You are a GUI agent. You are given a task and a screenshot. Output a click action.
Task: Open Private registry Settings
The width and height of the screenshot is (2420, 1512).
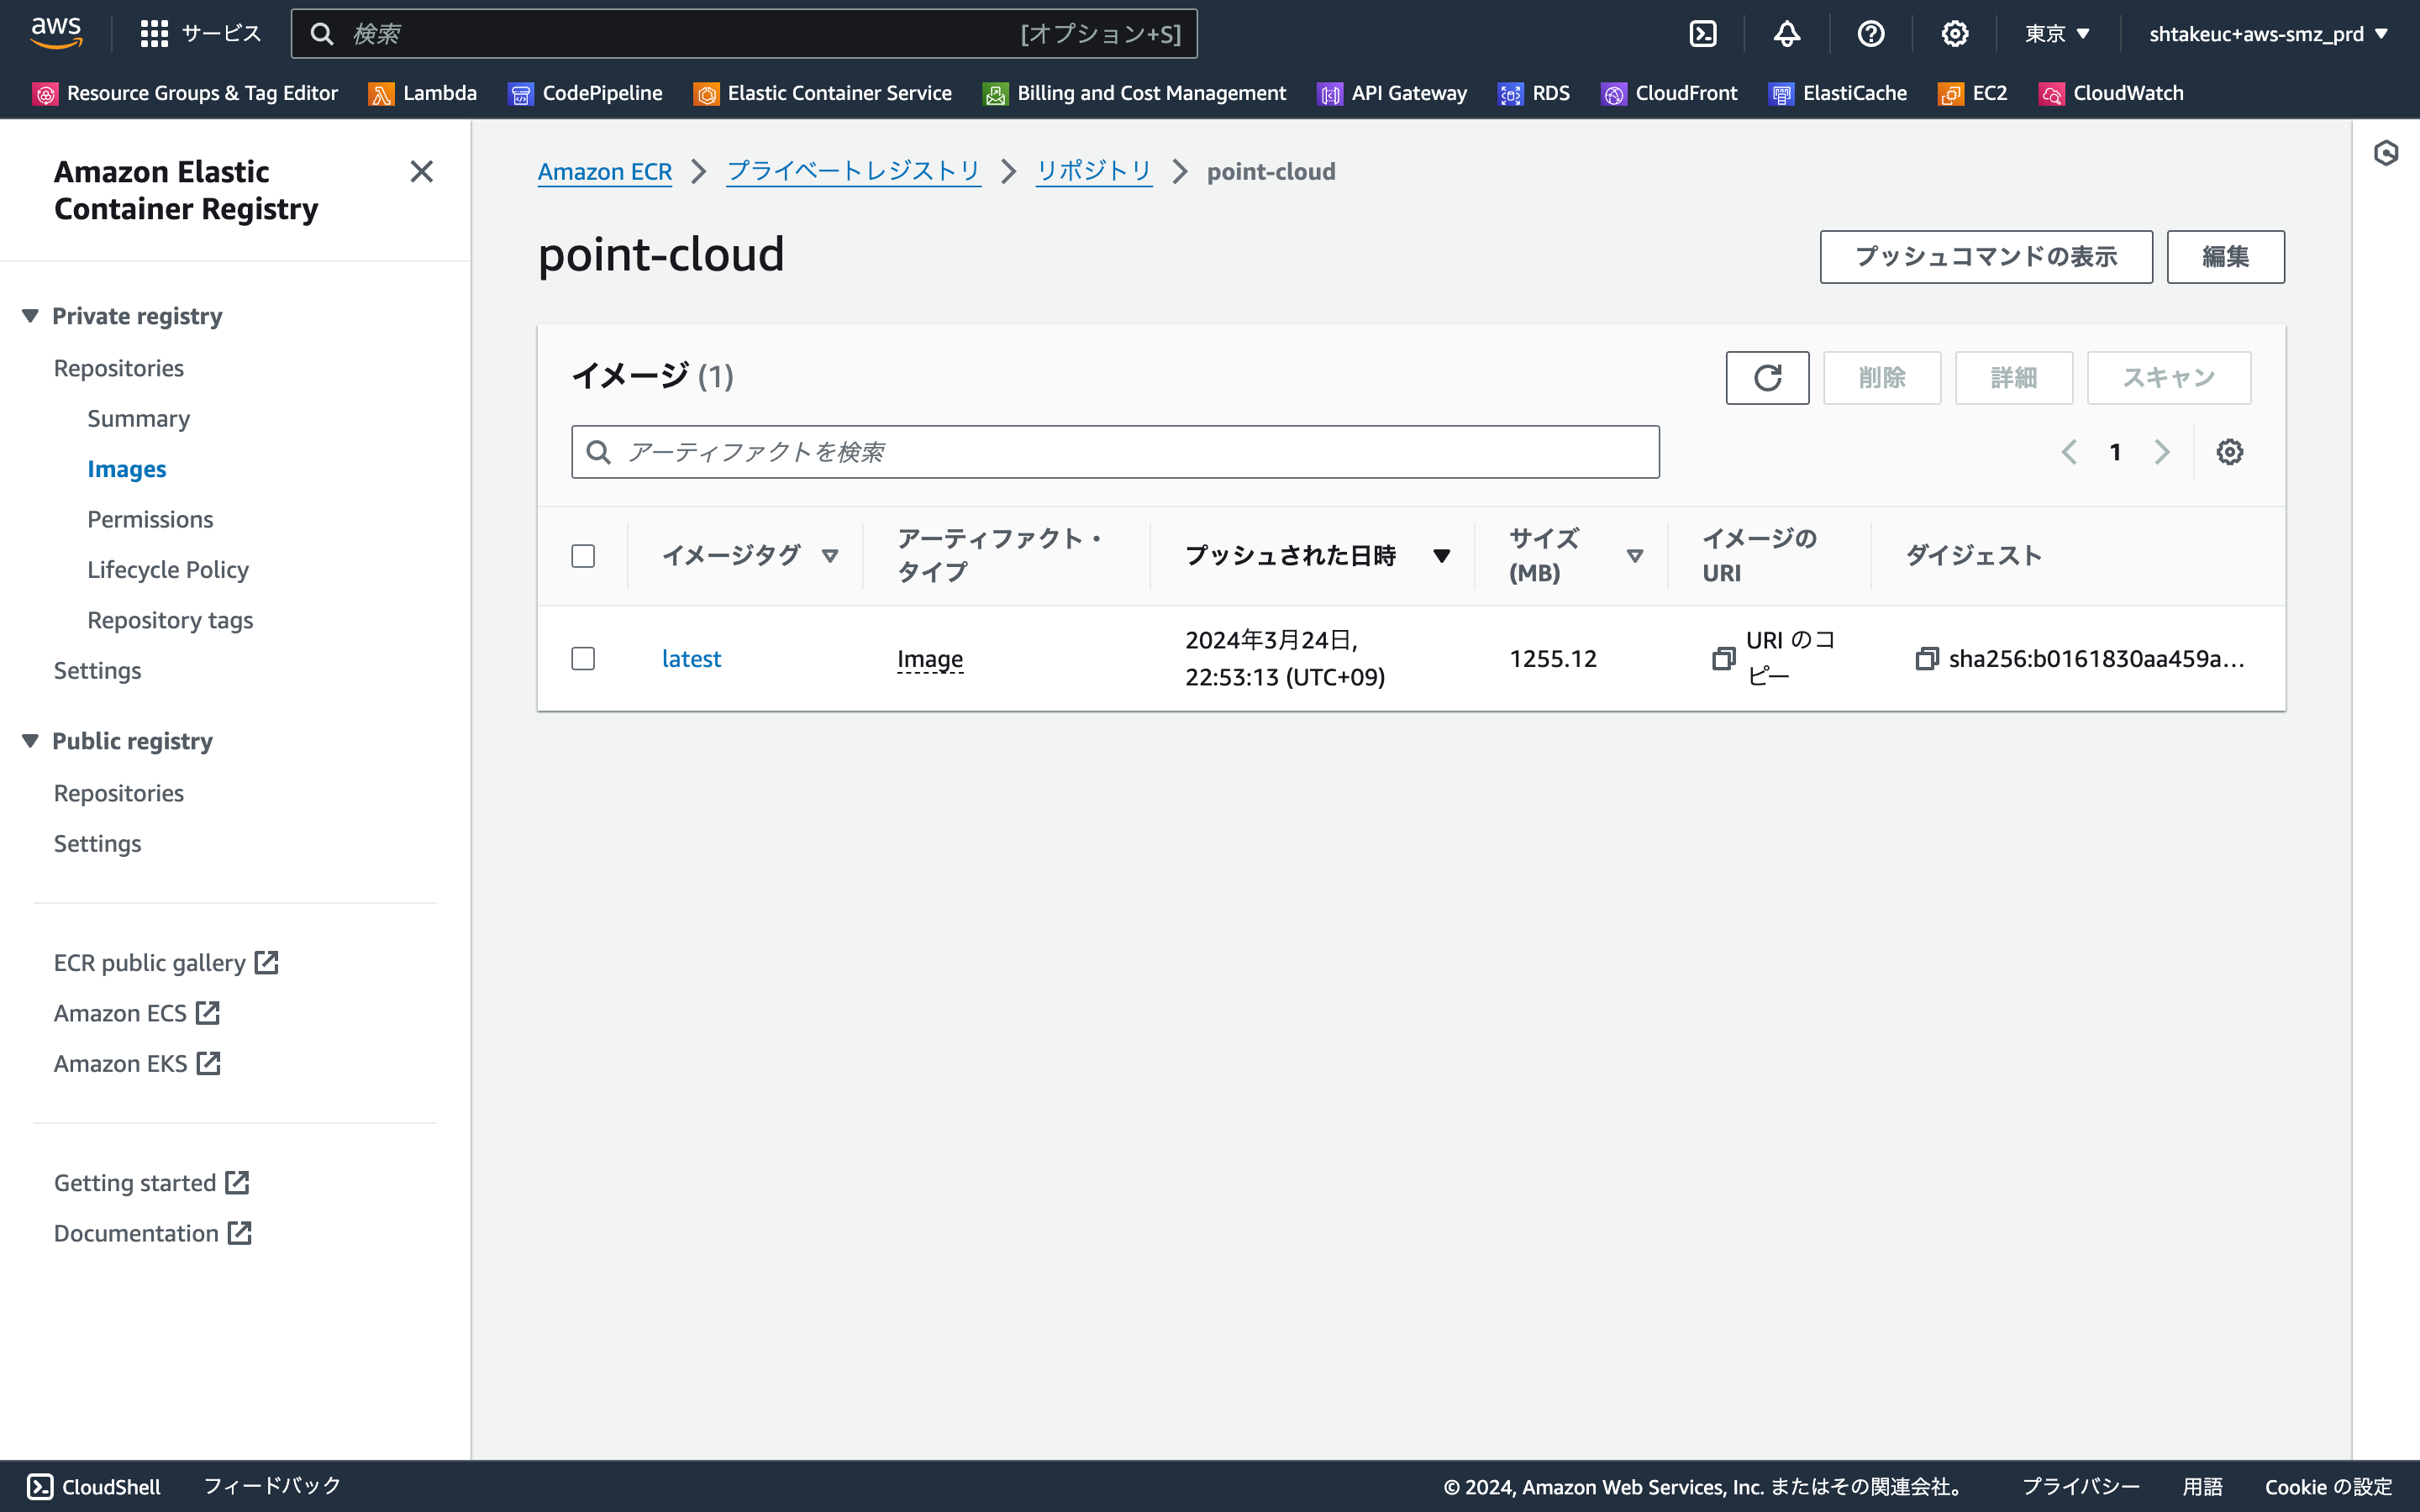(97, 670)
